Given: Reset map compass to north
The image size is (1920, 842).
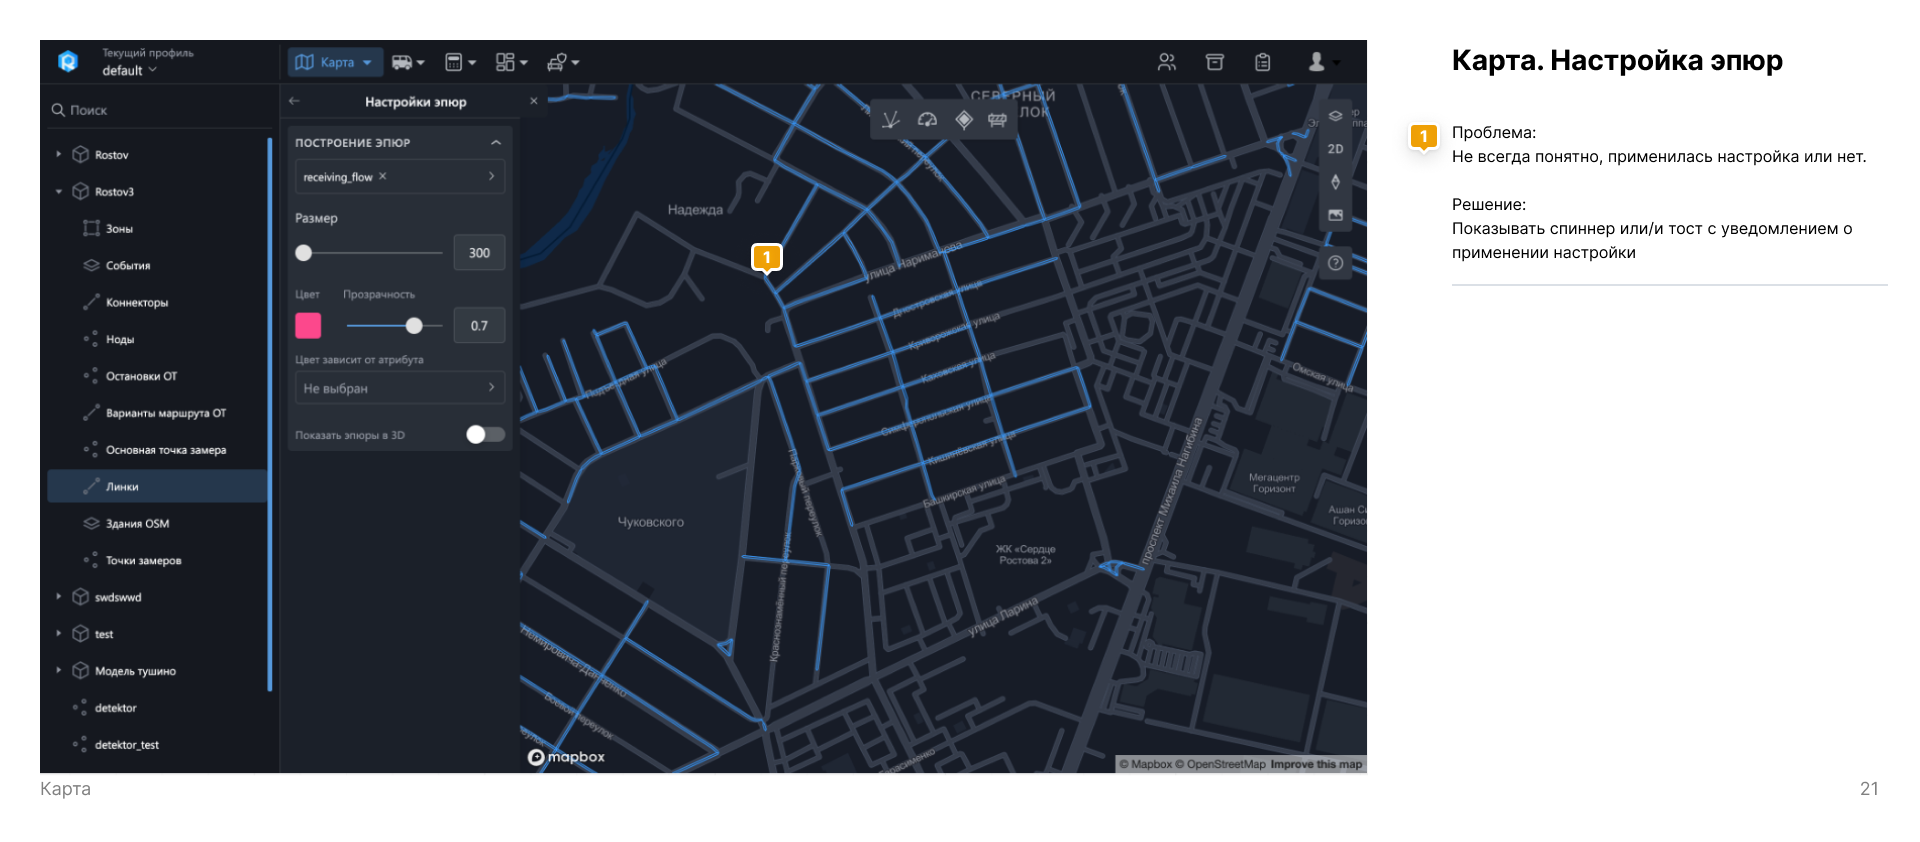Looking at the screenshot, I should click(x=1335, y=182).
